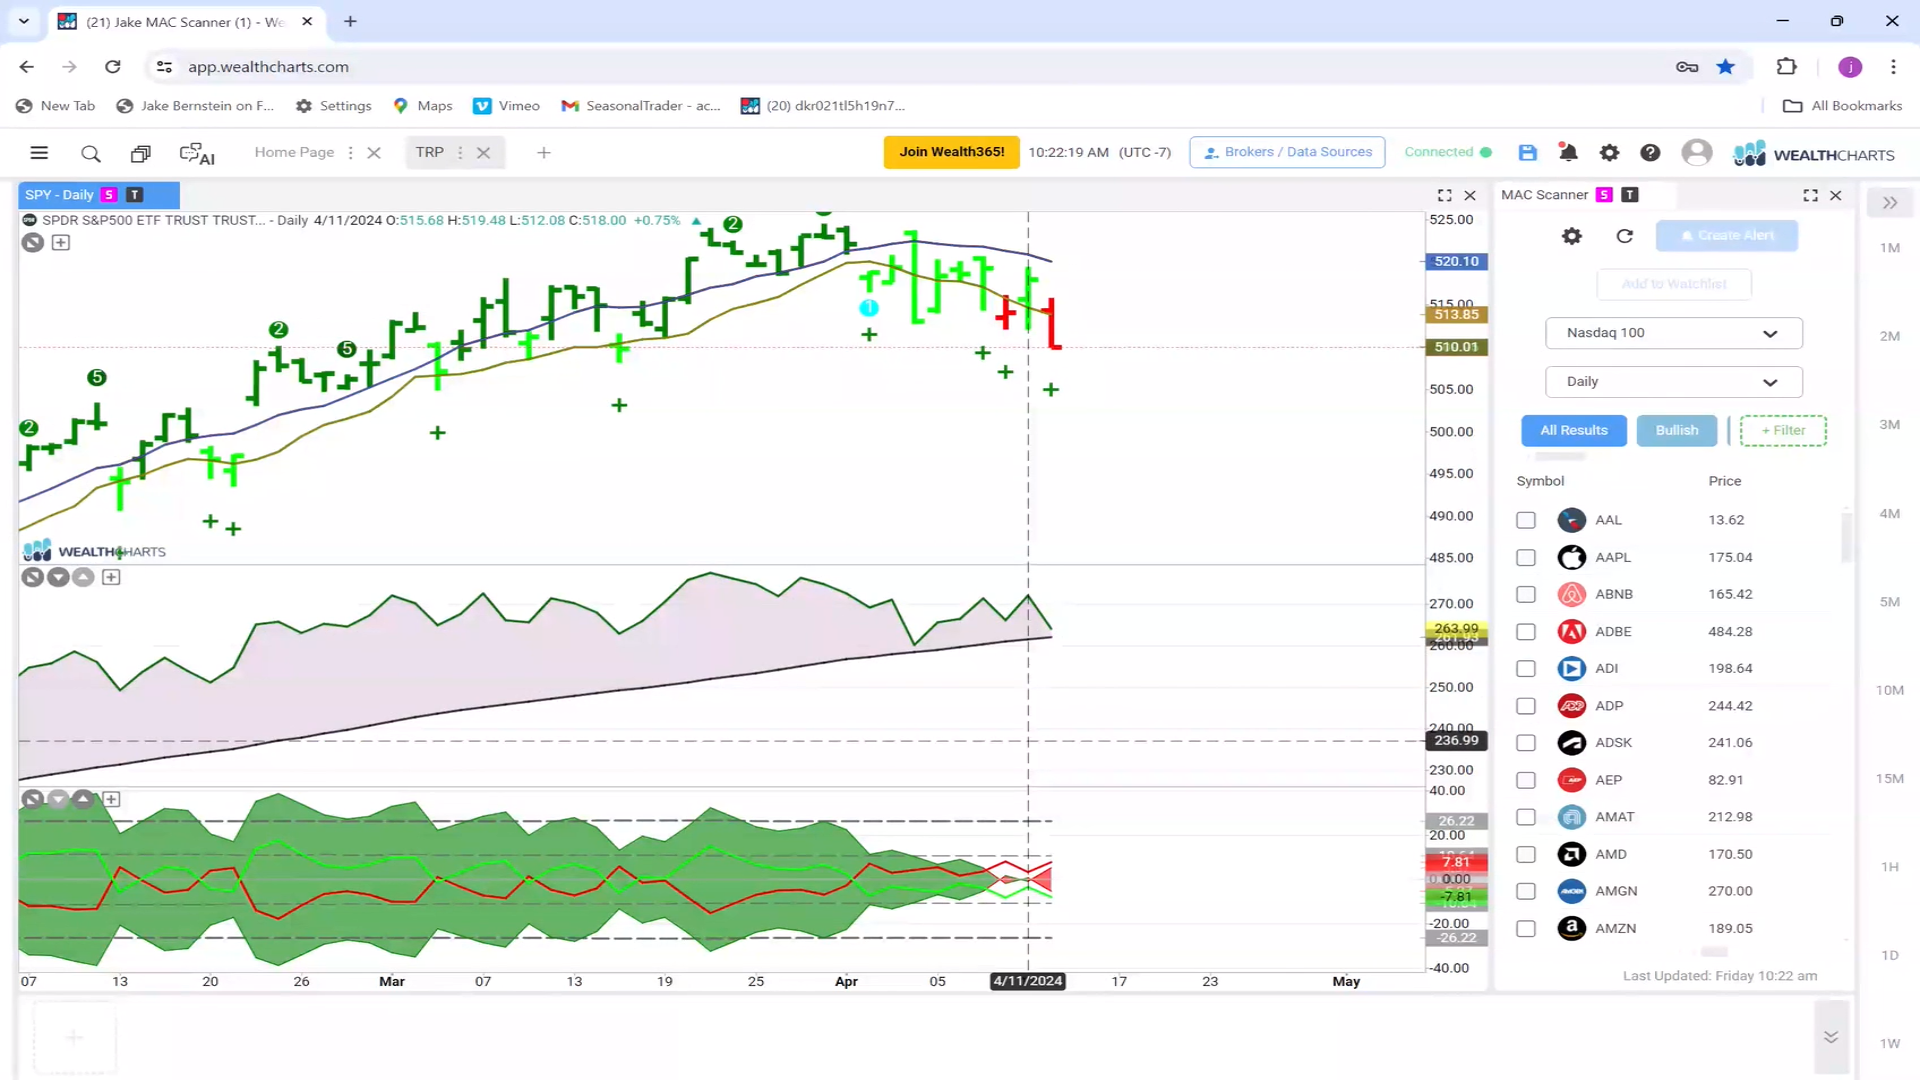Click the Join Wealth365! button
Image resolution: width=1920 pixels, height=1080 pixels.
click(951, 152)
